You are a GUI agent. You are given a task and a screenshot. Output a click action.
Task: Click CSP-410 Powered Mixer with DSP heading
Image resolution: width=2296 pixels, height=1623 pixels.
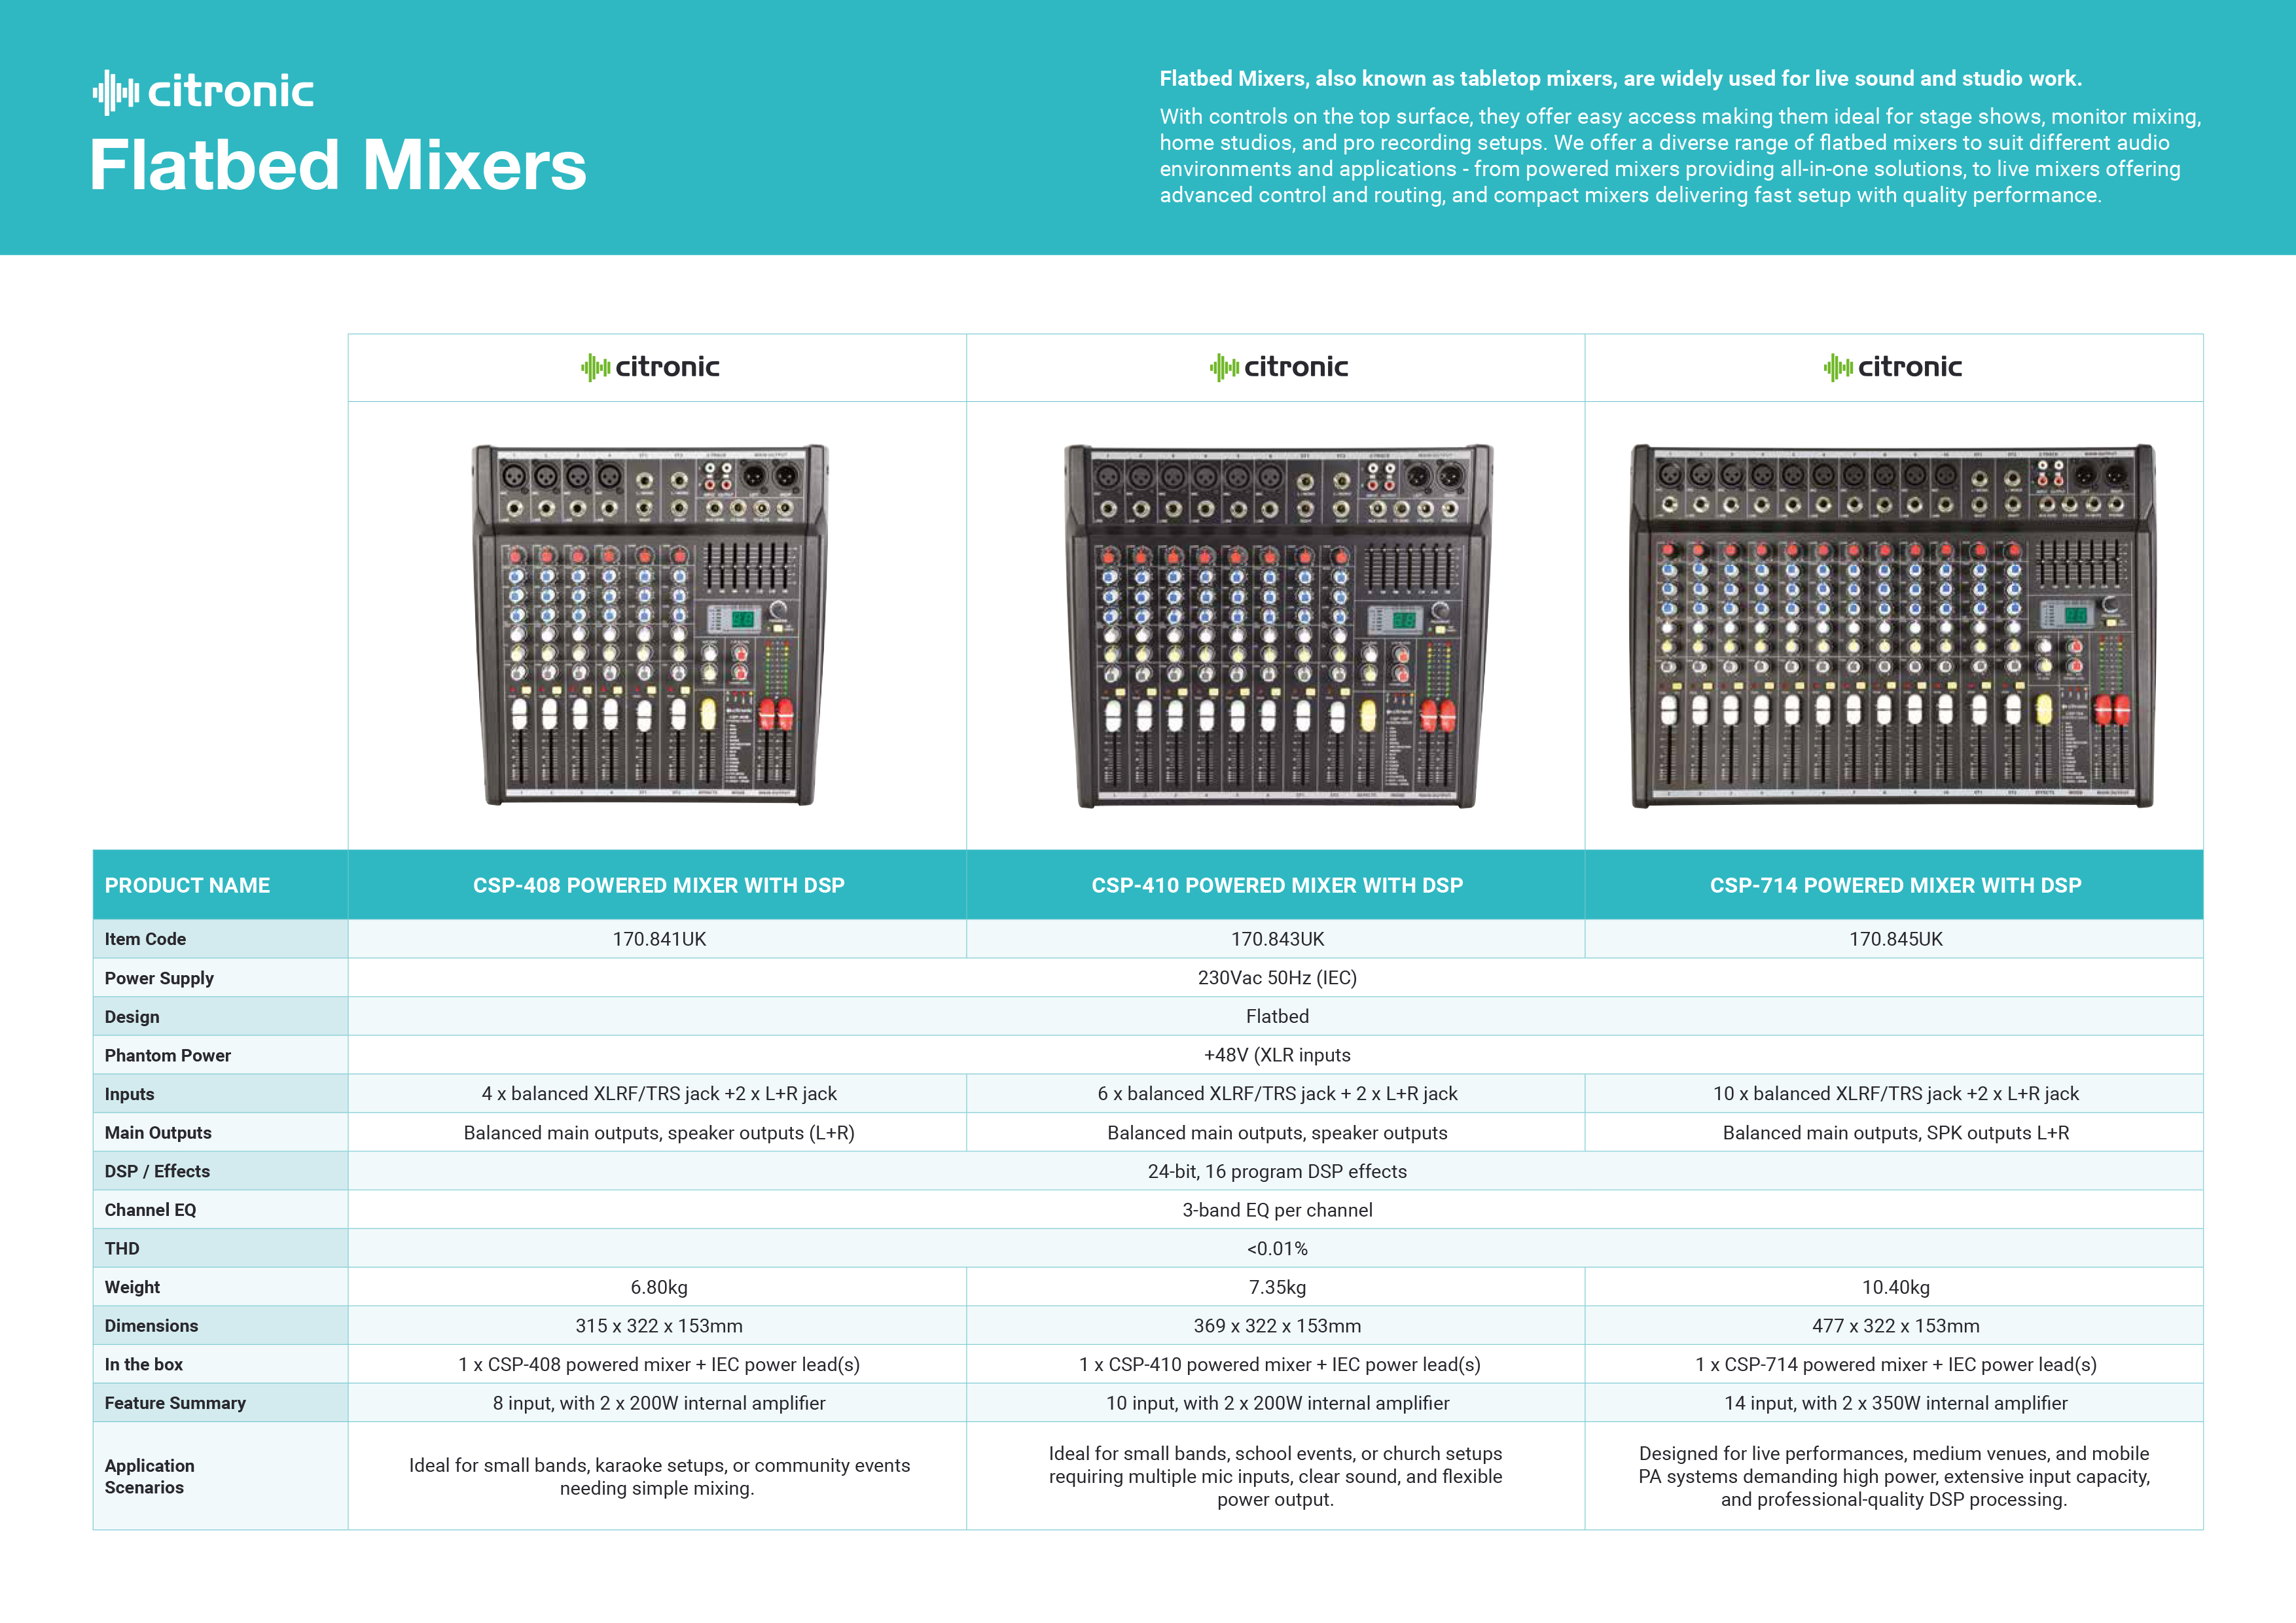[x=1277, y=885]
